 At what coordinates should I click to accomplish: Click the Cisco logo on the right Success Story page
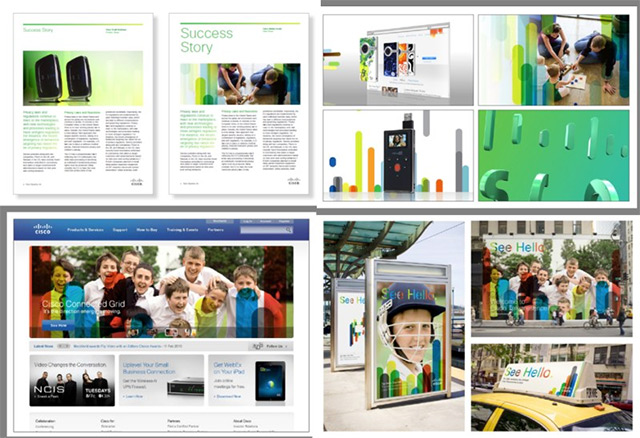click(292, 183)
